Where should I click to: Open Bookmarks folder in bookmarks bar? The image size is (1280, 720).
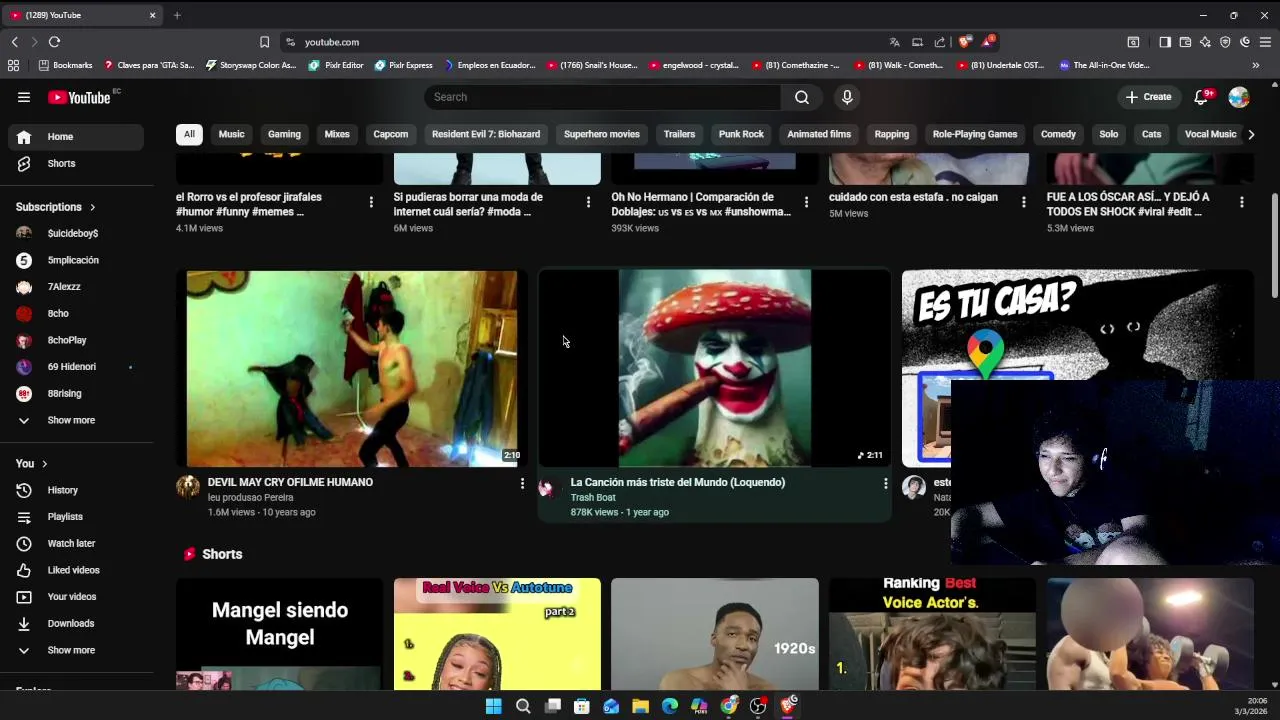(x=65, y=65)
